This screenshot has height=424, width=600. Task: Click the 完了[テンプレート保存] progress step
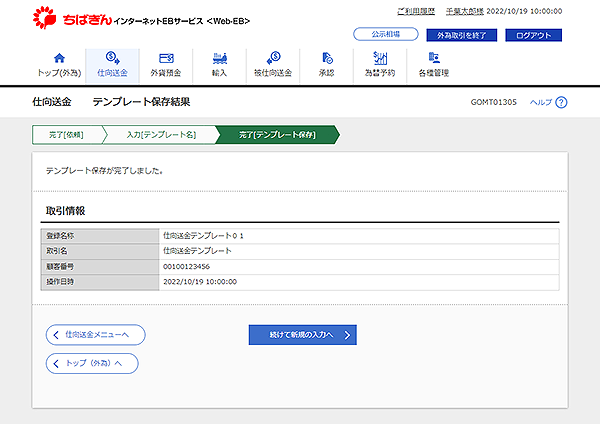point(277,135)
